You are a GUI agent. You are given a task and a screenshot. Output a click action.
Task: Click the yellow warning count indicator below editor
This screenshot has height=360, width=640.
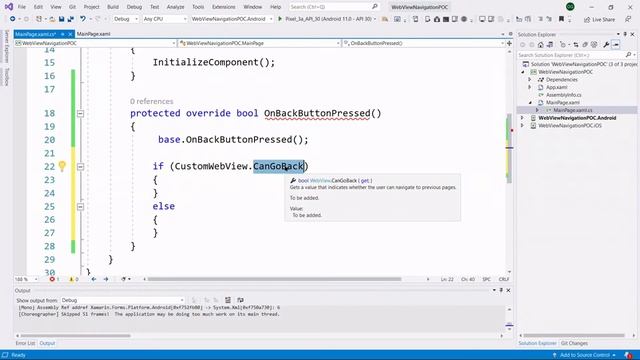pos(73,279)
